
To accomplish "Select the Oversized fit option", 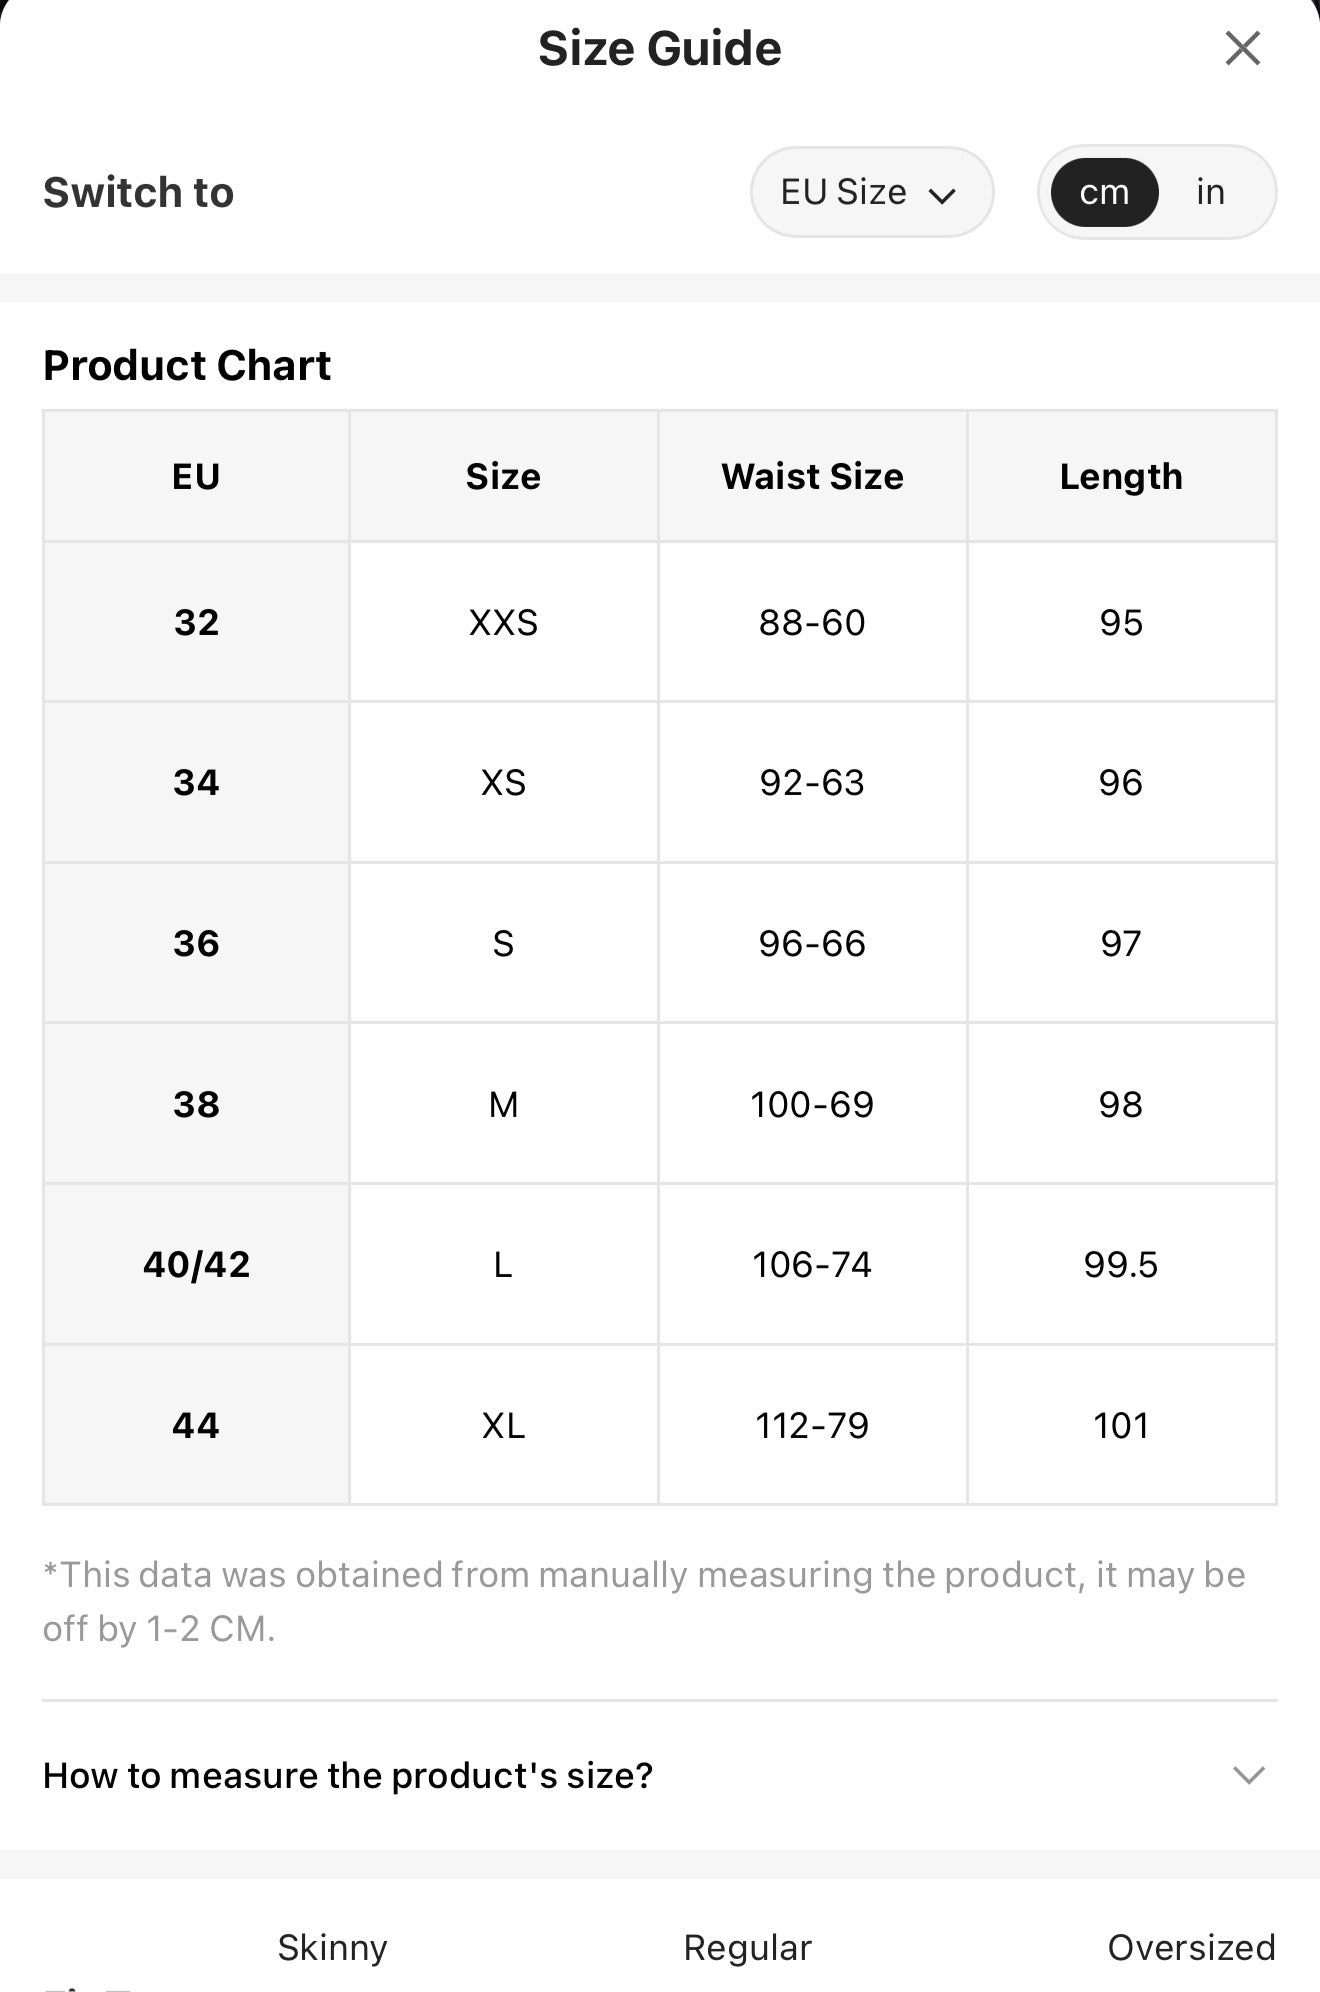I will (x=1191, y=1947).
